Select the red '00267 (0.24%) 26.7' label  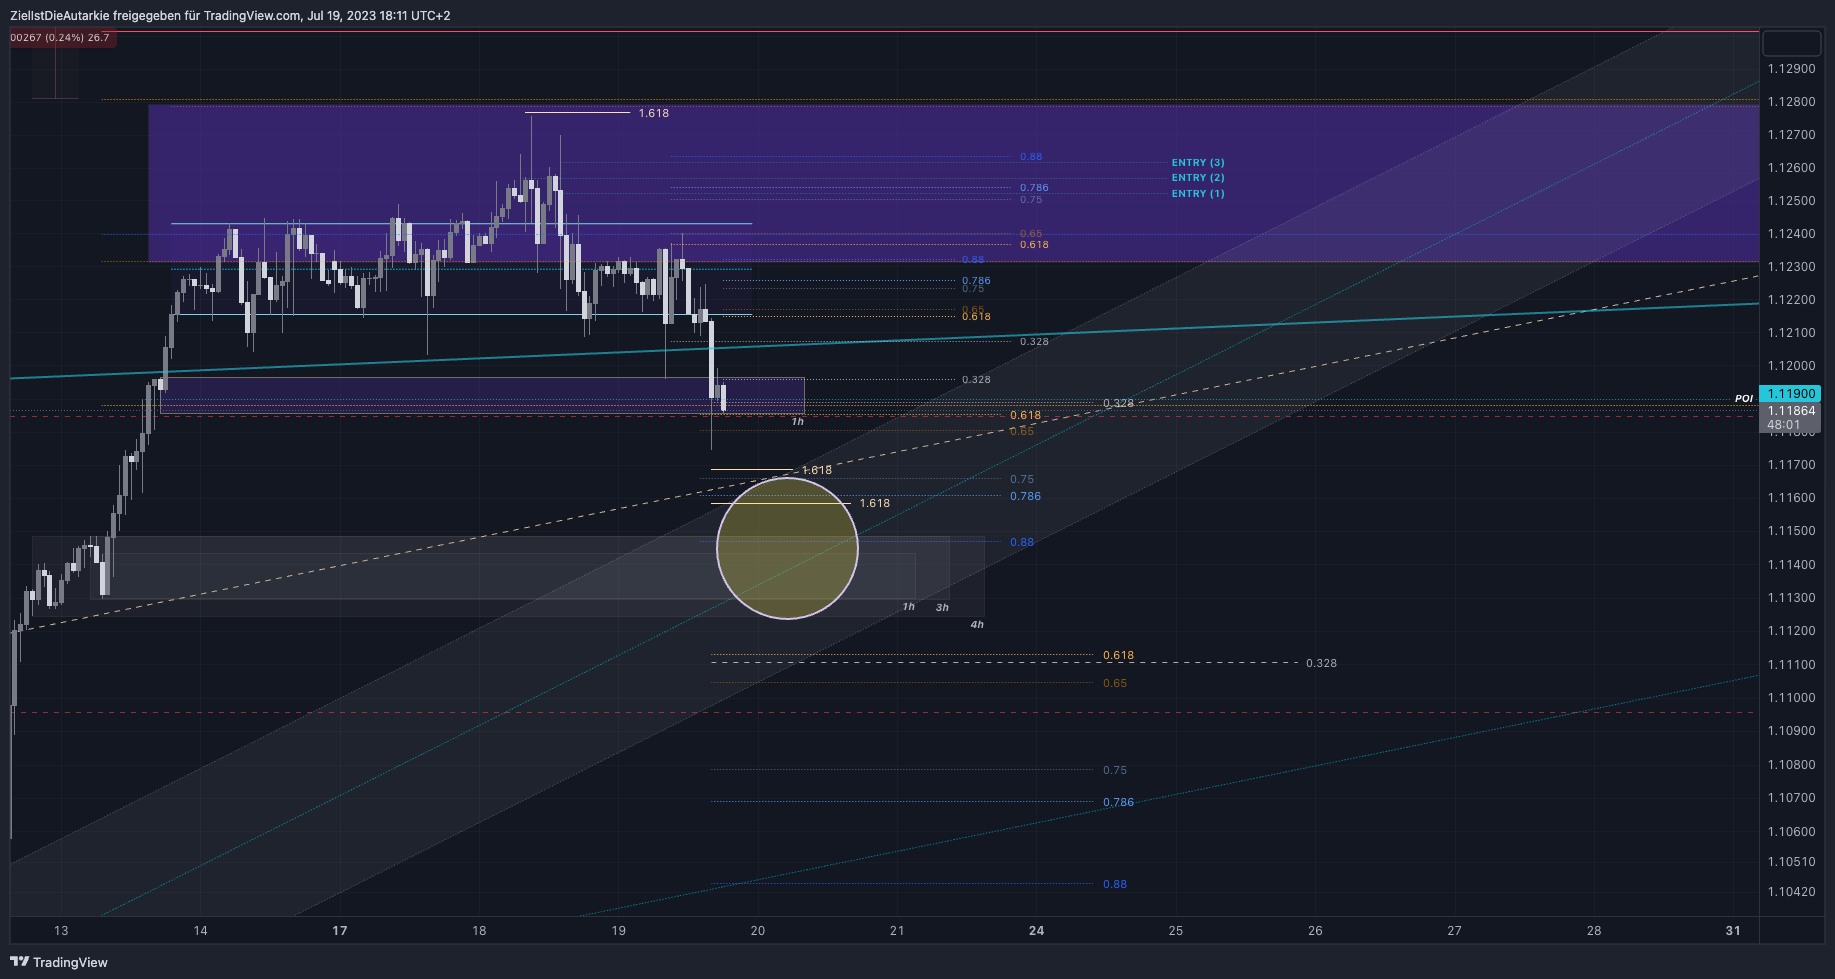[x=62, y=38]
